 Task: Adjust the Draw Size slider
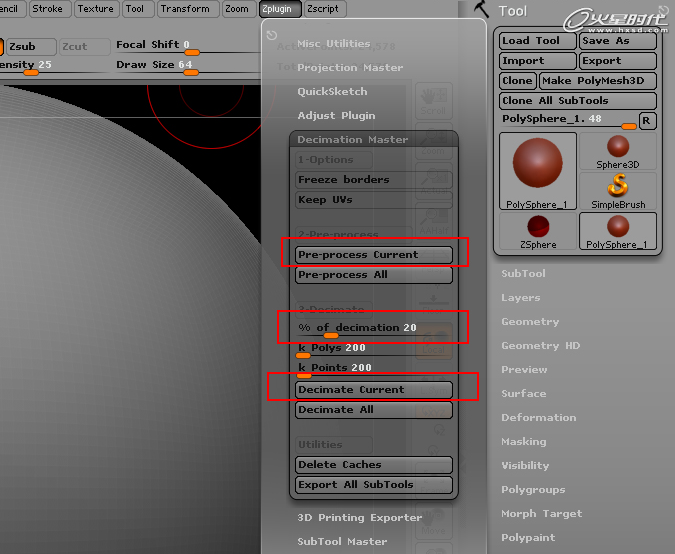(187, 67)
